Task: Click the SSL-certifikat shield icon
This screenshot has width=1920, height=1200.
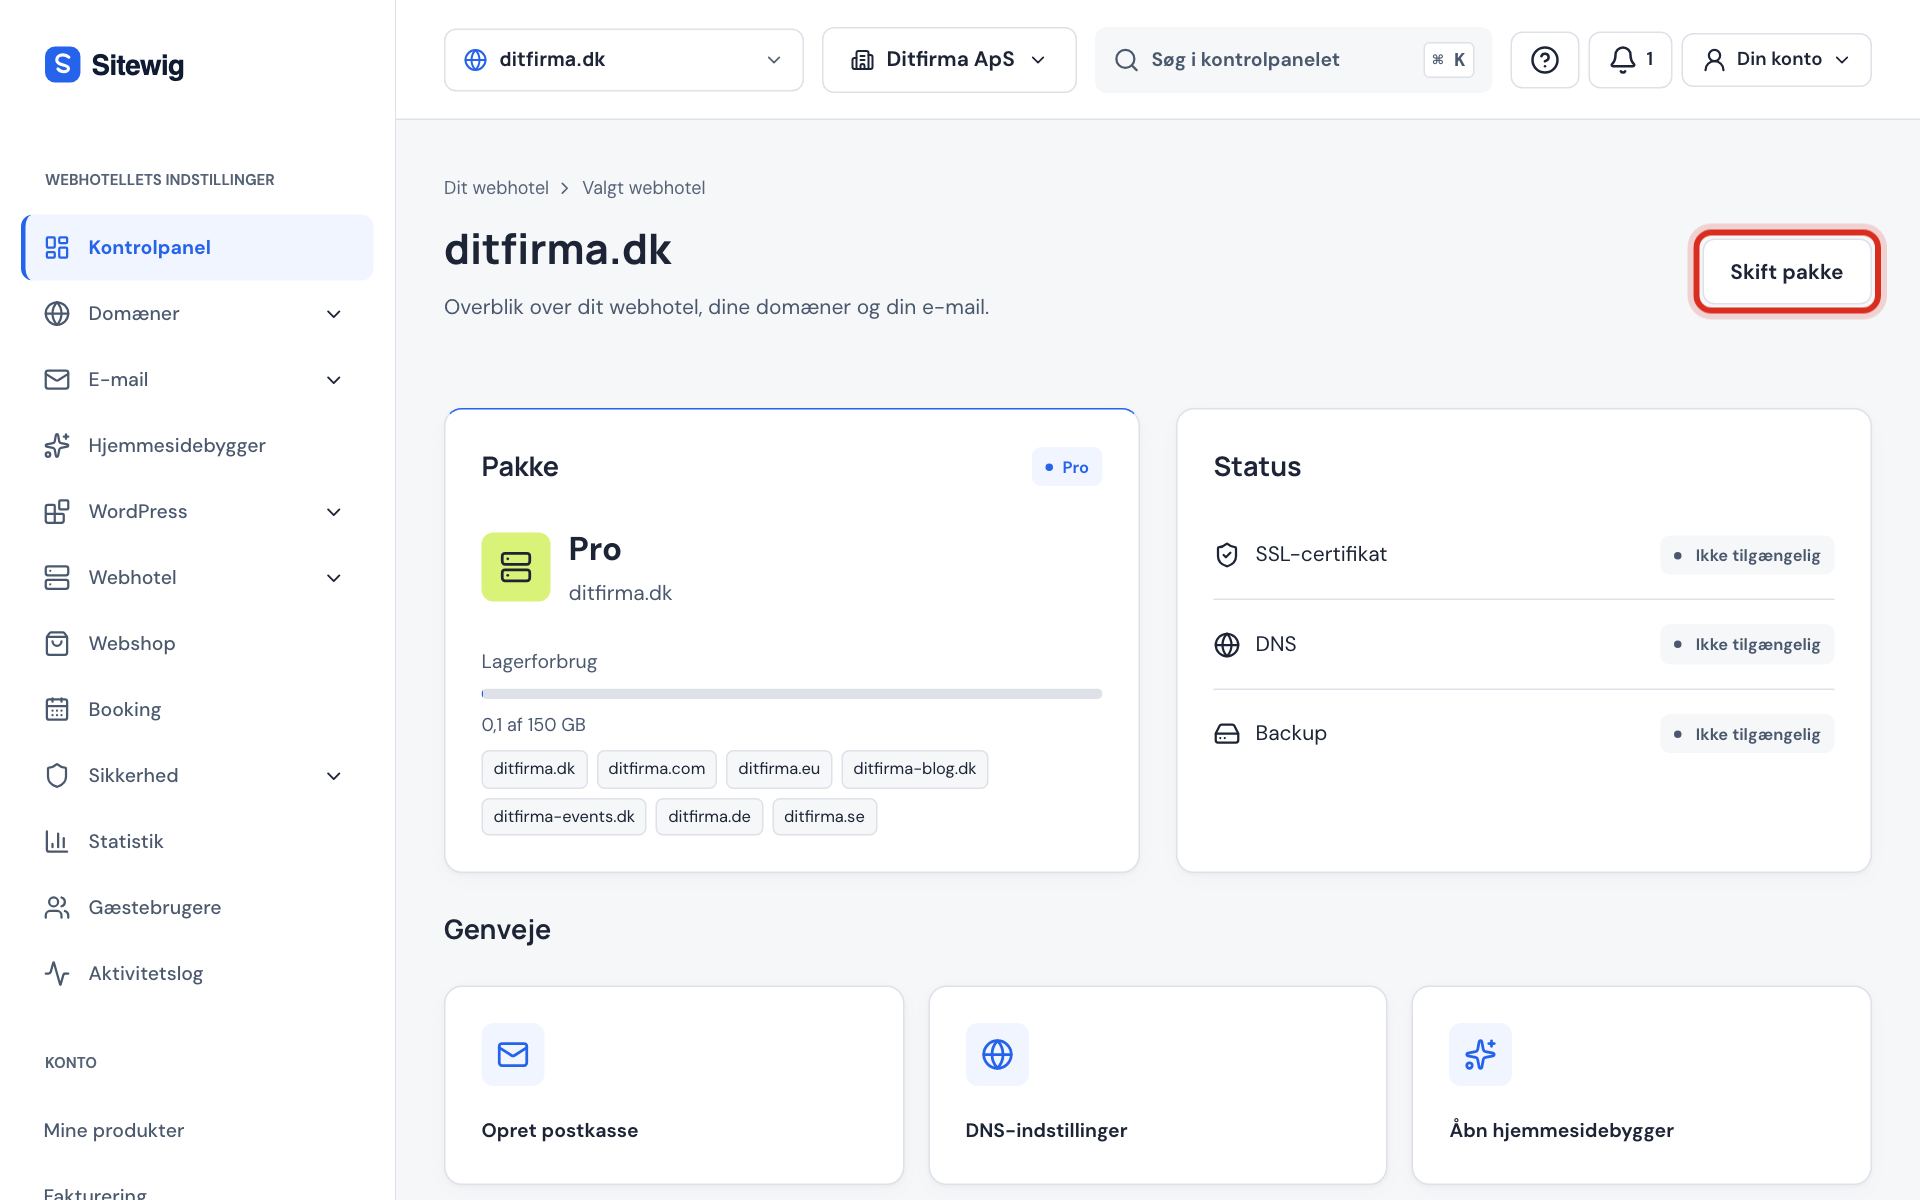Action: (1227, 555)
